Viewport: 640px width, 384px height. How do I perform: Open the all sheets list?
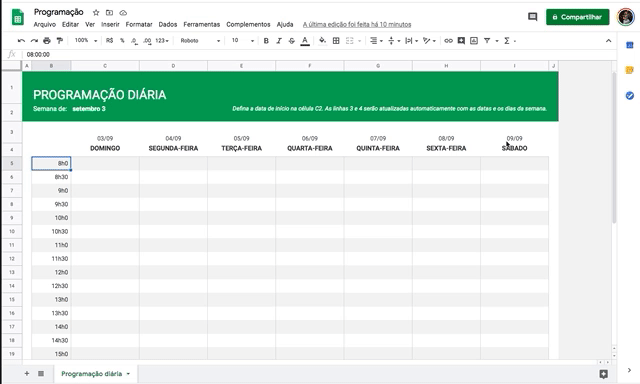[41, 373]
